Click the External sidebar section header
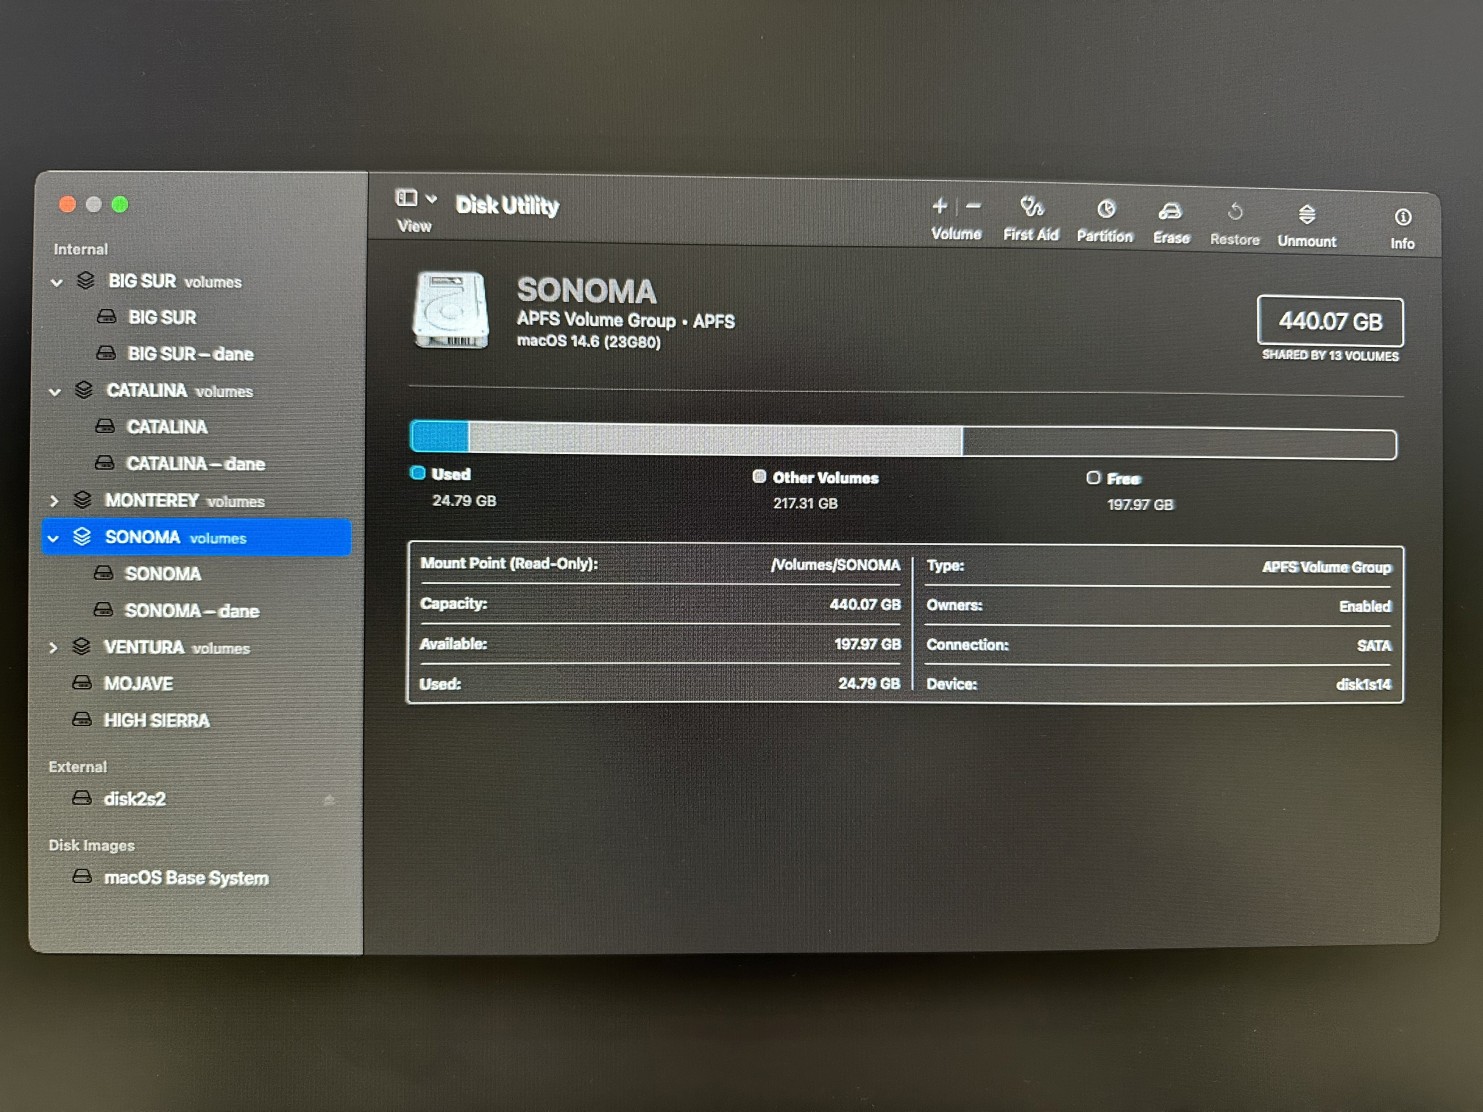This screenshot has height=1112, width=1483. click(x=78, y=767)
